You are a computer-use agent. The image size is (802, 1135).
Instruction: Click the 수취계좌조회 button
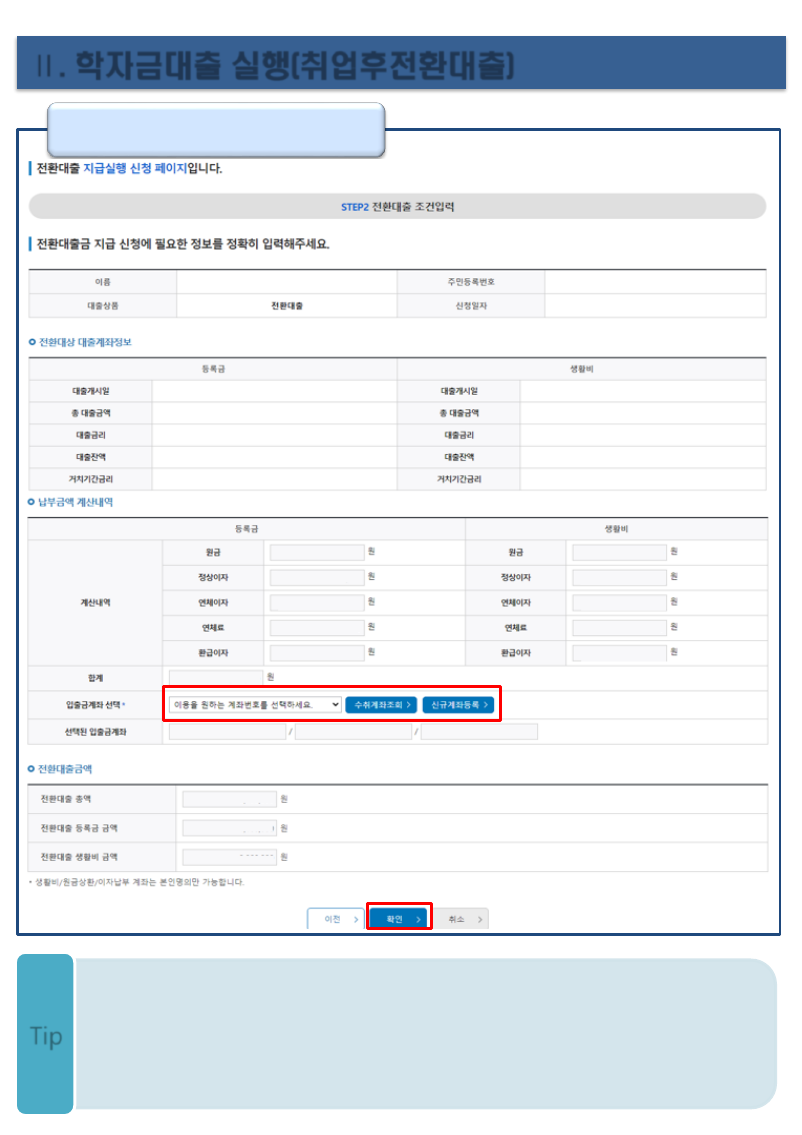[381, 705]
